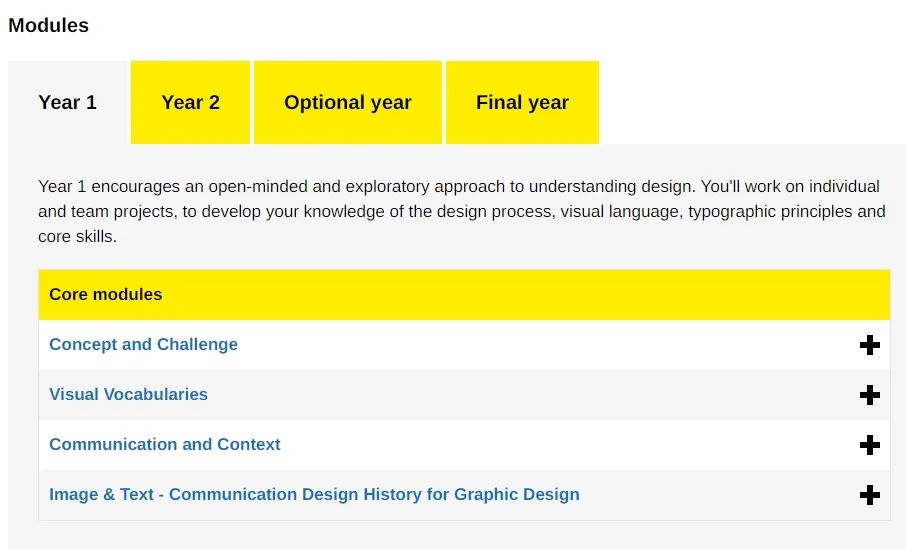Switch to the Year 2 tab
The width and height of the screenshot is (906, 550).
pyautogui.click(x=190, y=102)
